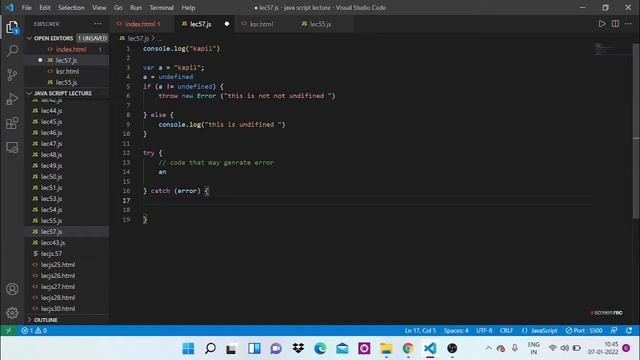The image size is (640, 360).
Task: Open ksr.html in Open Editors list
Action: click(67, 71)
